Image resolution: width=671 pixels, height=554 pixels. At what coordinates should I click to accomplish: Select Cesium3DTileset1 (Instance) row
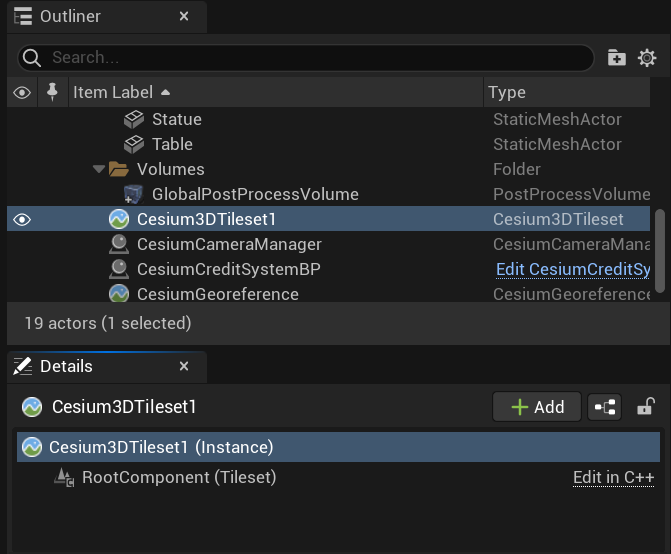coord(338,447)
